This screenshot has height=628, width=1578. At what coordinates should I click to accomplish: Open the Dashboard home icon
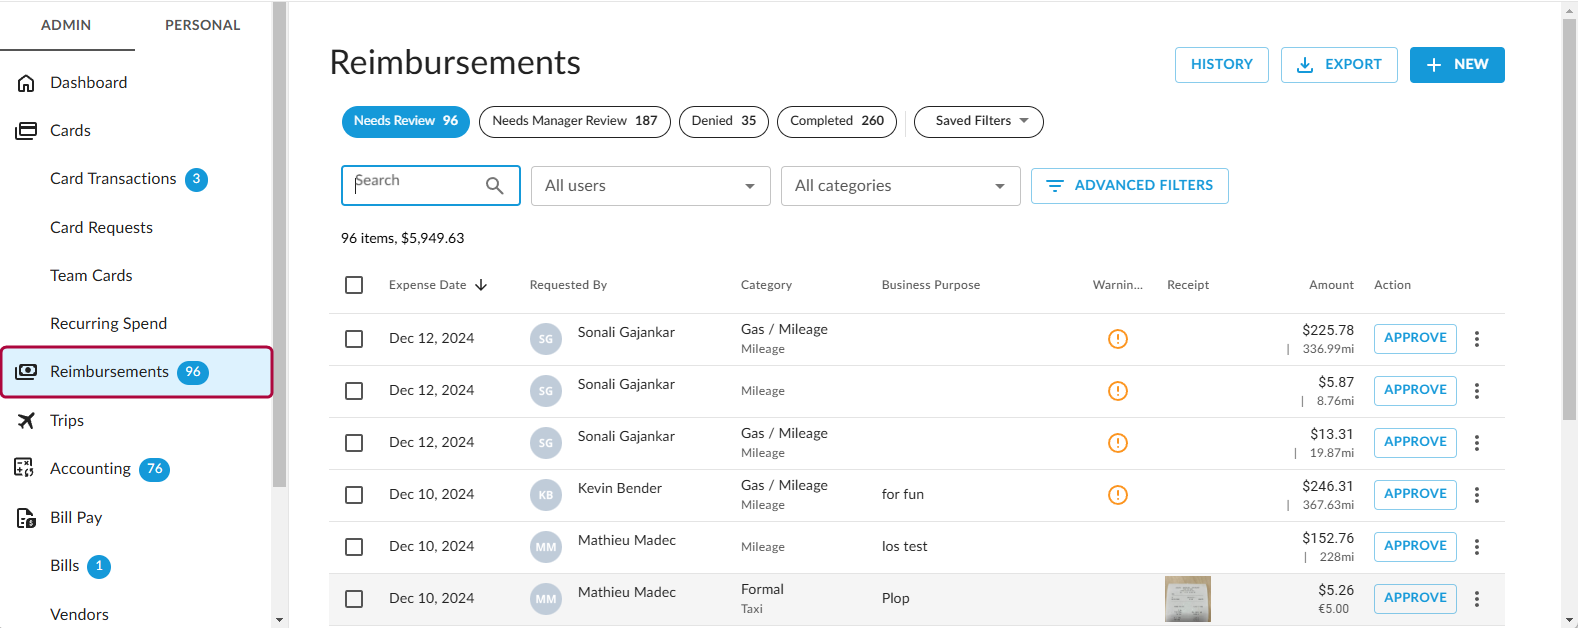pos(27,83)
